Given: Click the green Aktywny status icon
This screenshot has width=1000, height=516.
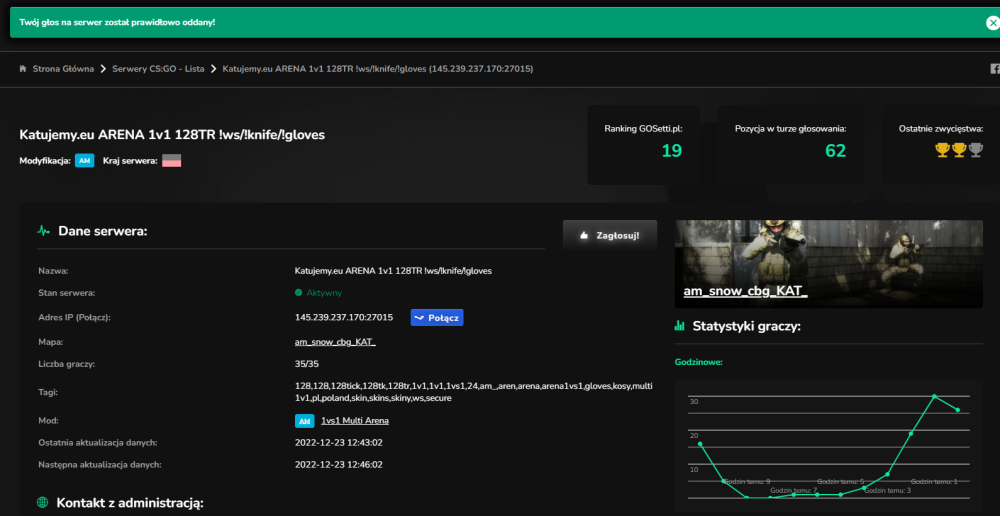Looking at the screenshot, I should (x=298, y=293).
